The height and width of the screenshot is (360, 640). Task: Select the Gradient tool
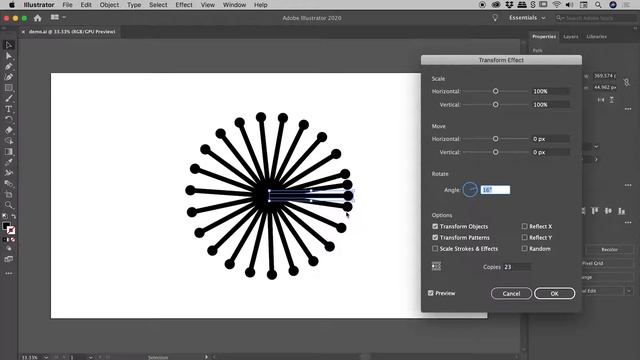click(x=9, y=151)
